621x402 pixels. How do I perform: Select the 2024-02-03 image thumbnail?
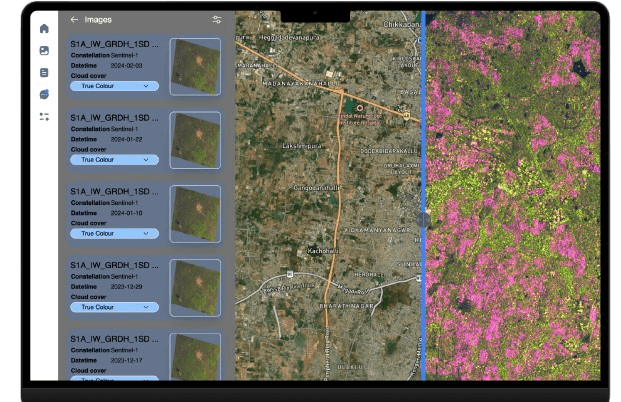(x=195, y=66)
